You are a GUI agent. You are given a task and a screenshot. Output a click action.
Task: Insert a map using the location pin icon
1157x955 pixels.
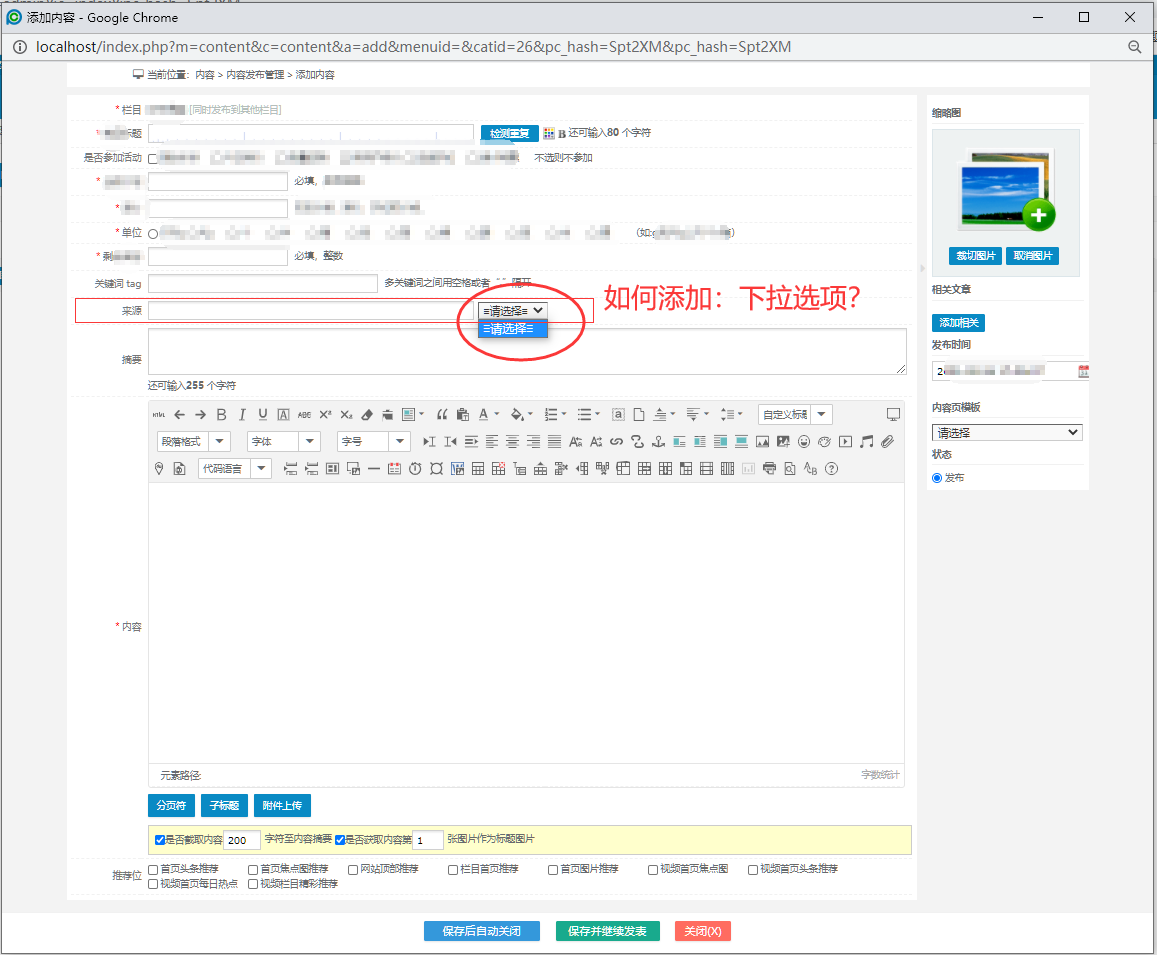(x=159, y=469)
